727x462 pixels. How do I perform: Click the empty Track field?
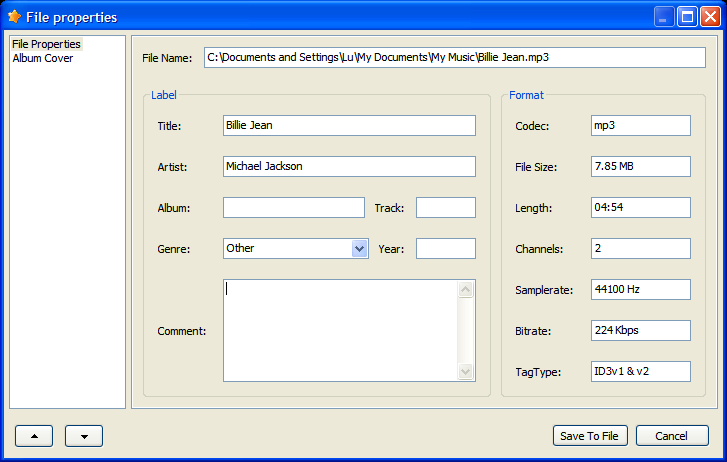(446, 207)
